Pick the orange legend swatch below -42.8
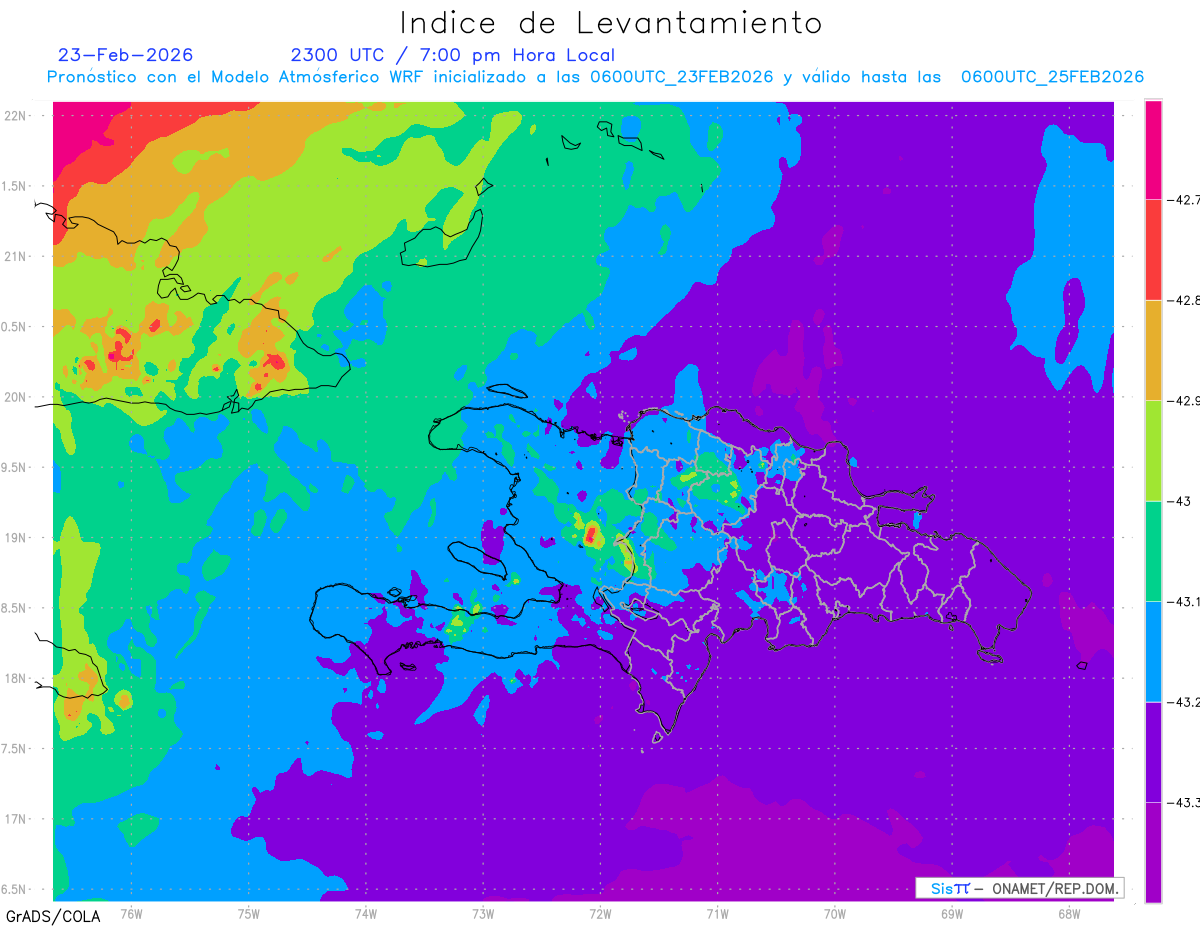This screenshot has height=927, width=1200. [1154, 350]
